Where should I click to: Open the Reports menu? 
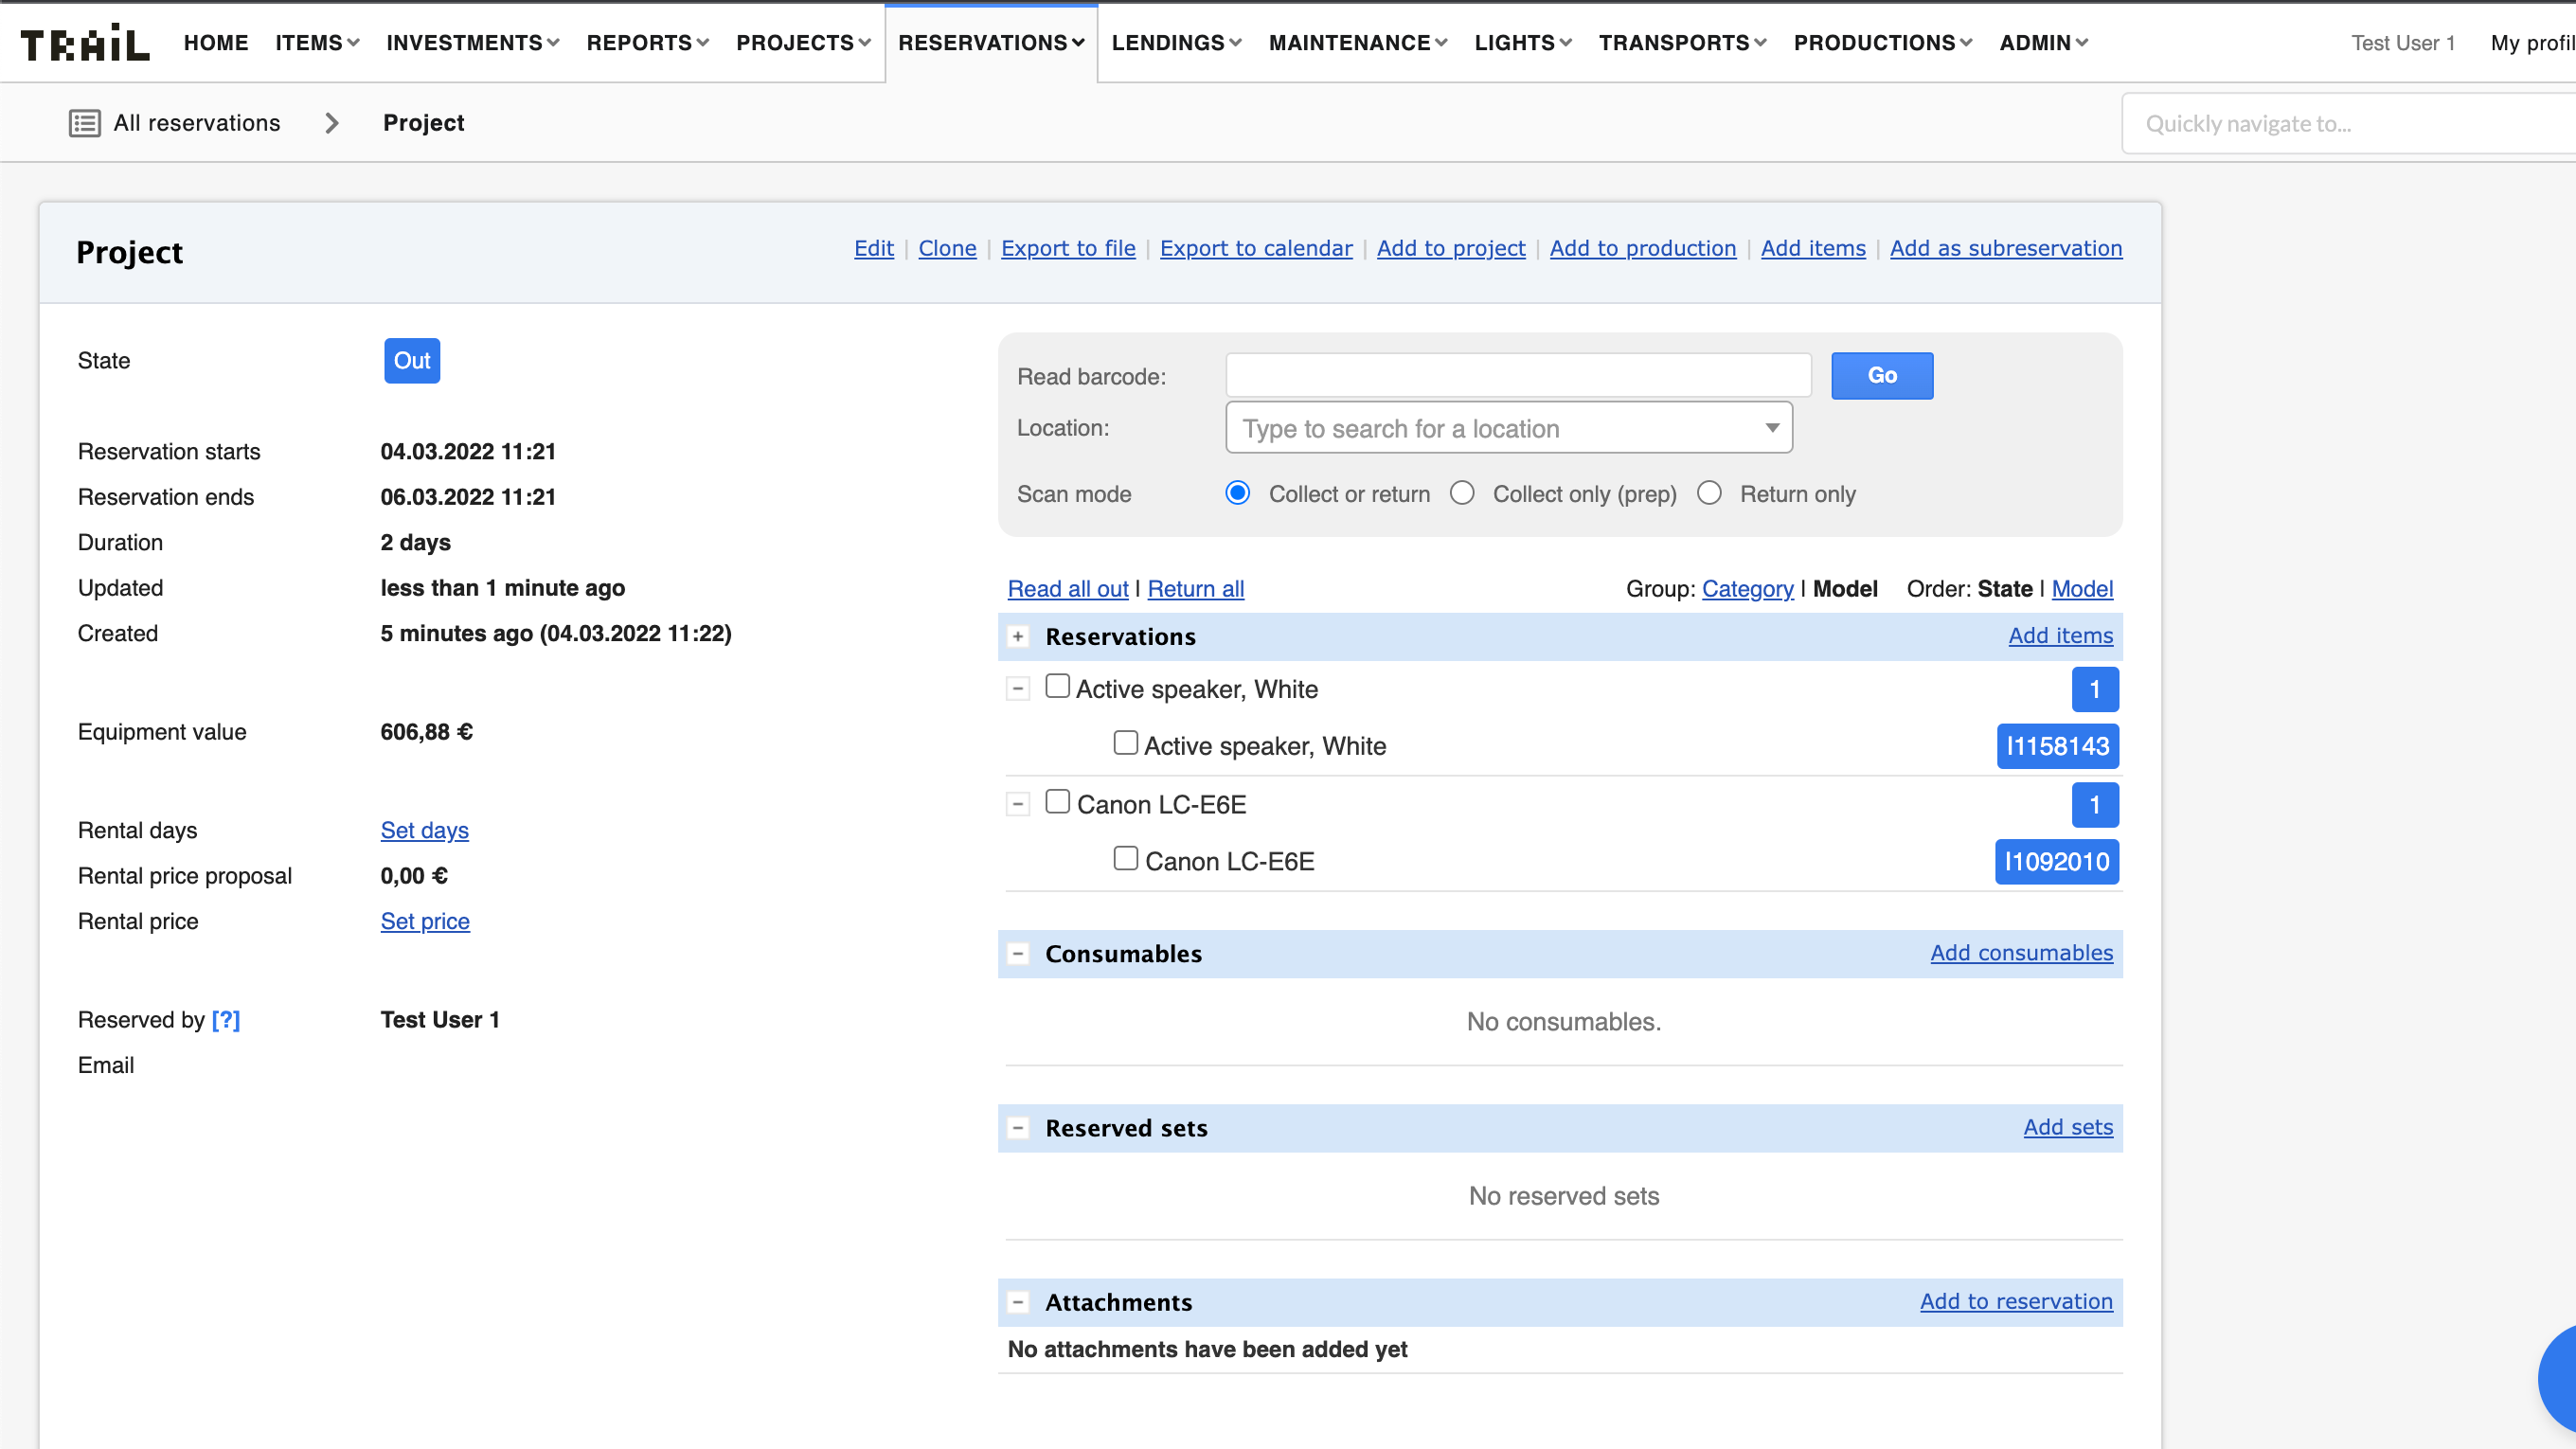pyautogui.click(x=648, y=43)
